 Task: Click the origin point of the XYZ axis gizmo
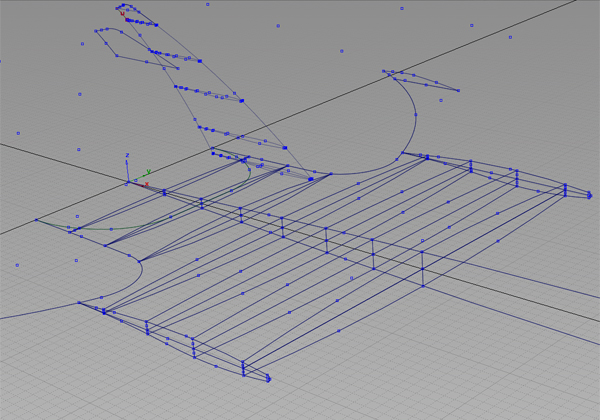(x=128, y=181)
